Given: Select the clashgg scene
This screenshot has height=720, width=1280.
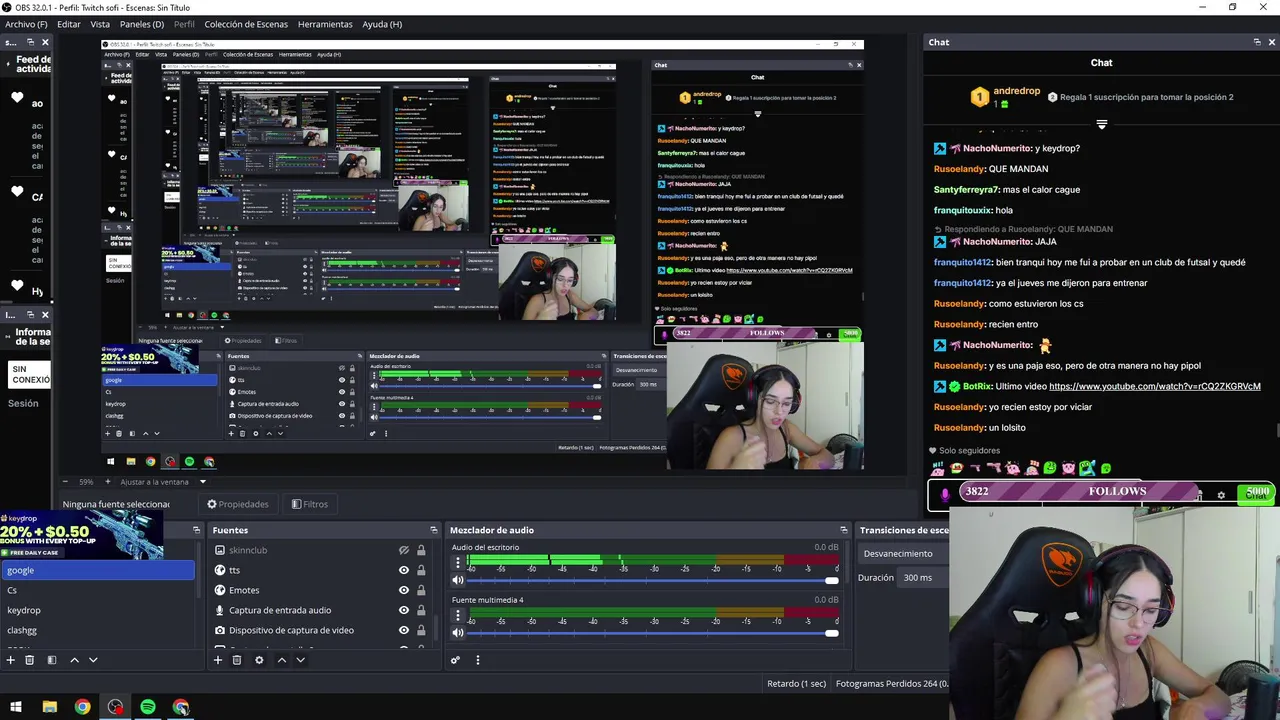Looking at the screenshot, I should pyautogui.click(x=98, y=630).
